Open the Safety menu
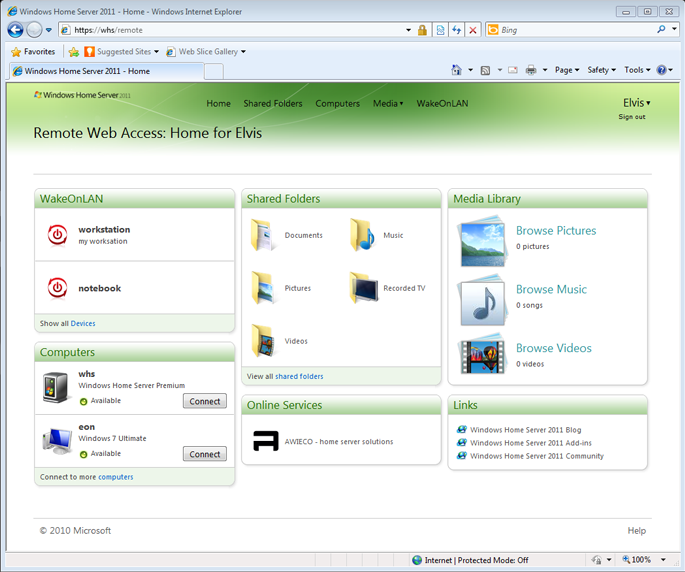The width and height of the screenshot is (685, 572). click(x=602, y=70)
